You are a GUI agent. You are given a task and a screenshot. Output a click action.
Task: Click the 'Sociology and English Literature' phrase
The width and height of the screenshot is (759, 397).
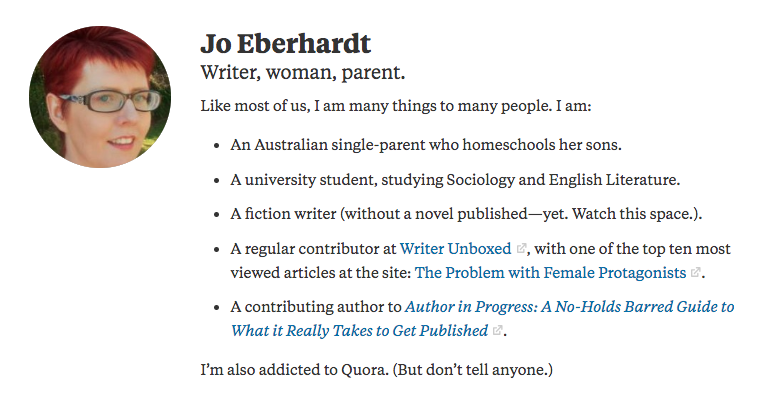(x=561, y=180)
